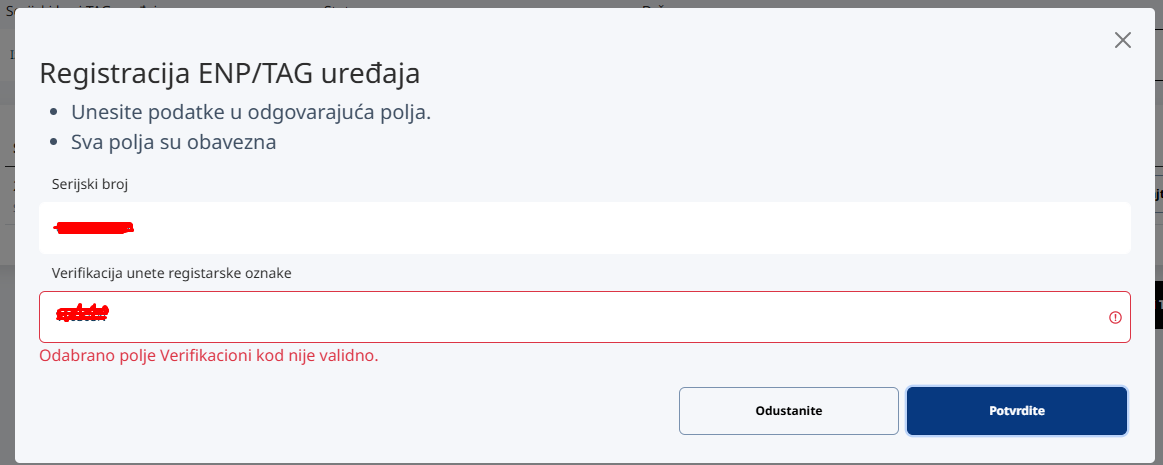This screenshot has width=1163, height=465.
Task: Focus the red-bordered verification input field
Action: coord(600,317)
